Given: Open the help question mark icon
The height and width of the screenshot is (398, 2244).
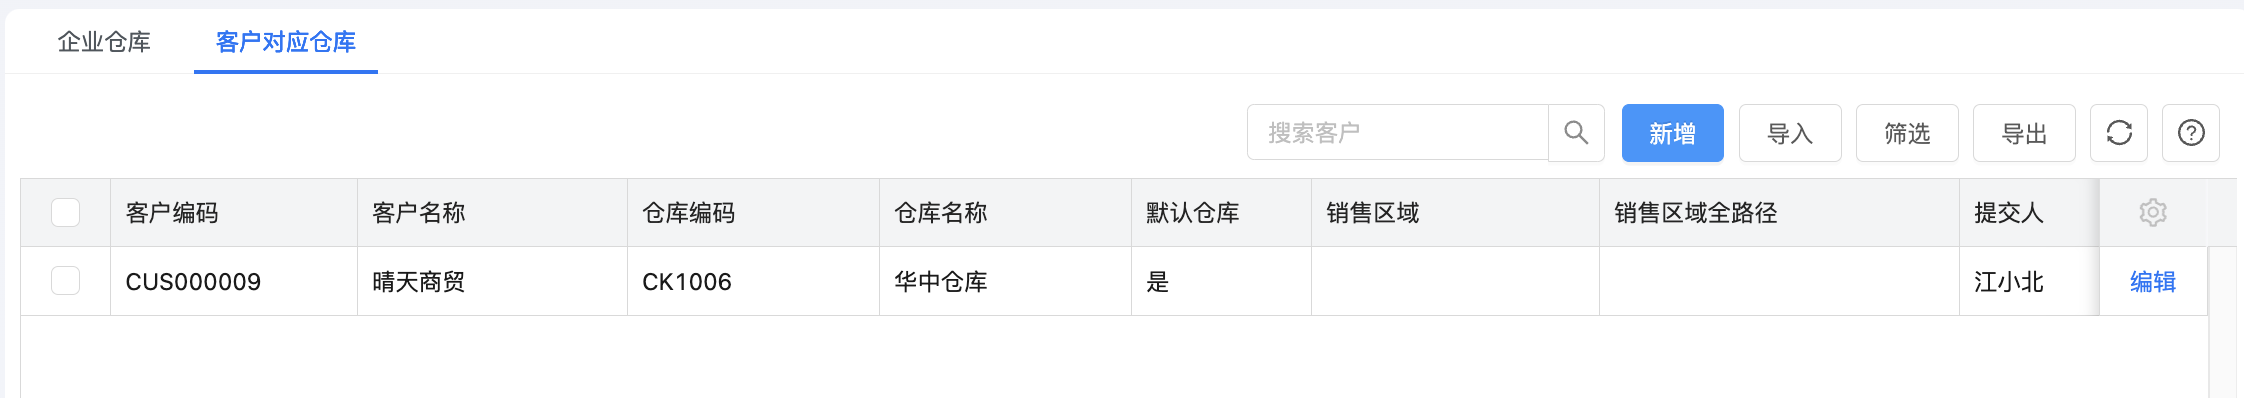Looking at the screenshot, I should [2191, 133].
